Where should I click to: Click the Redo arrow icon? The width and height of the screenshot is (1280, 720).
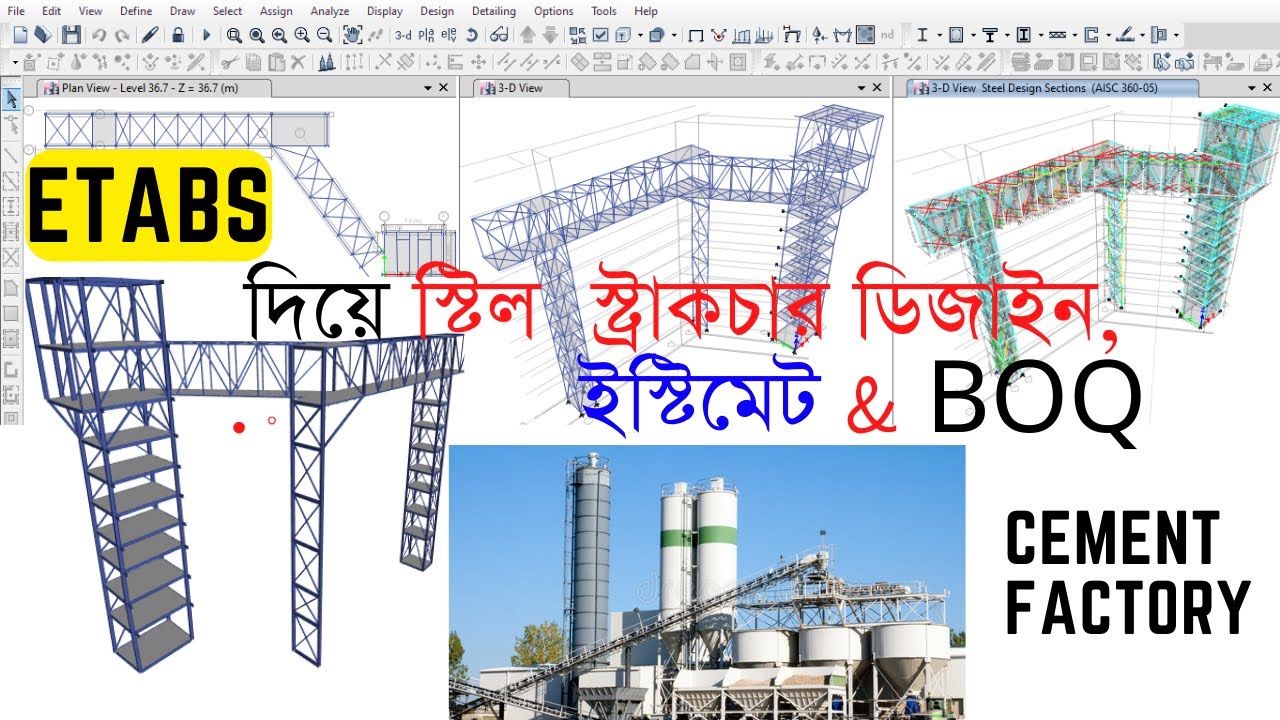coord(121,35)
